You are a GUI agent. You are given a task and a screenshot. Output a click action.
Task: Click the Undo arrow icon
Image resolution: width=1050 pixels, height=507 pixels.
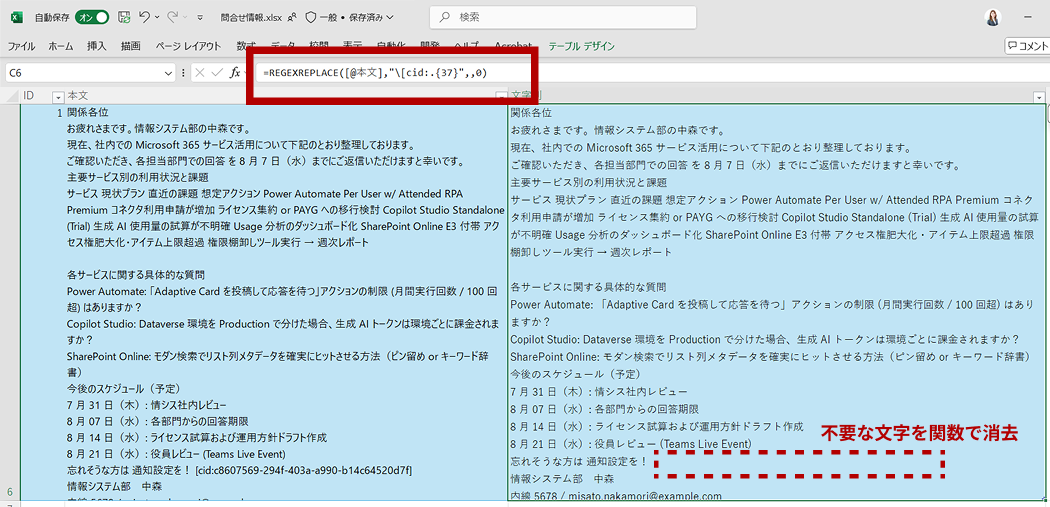(146, 17)
